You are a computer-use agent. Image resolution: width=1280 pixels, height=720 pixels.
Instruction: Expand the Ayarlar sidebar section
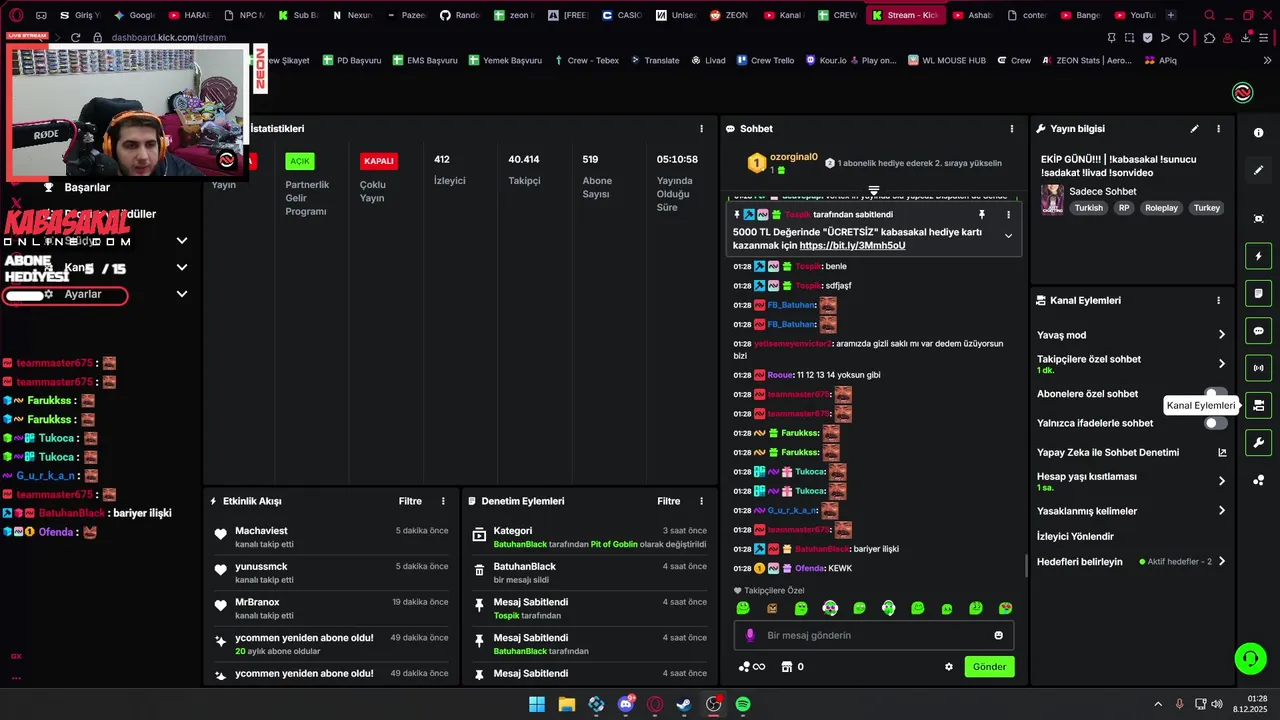point(182,294)
